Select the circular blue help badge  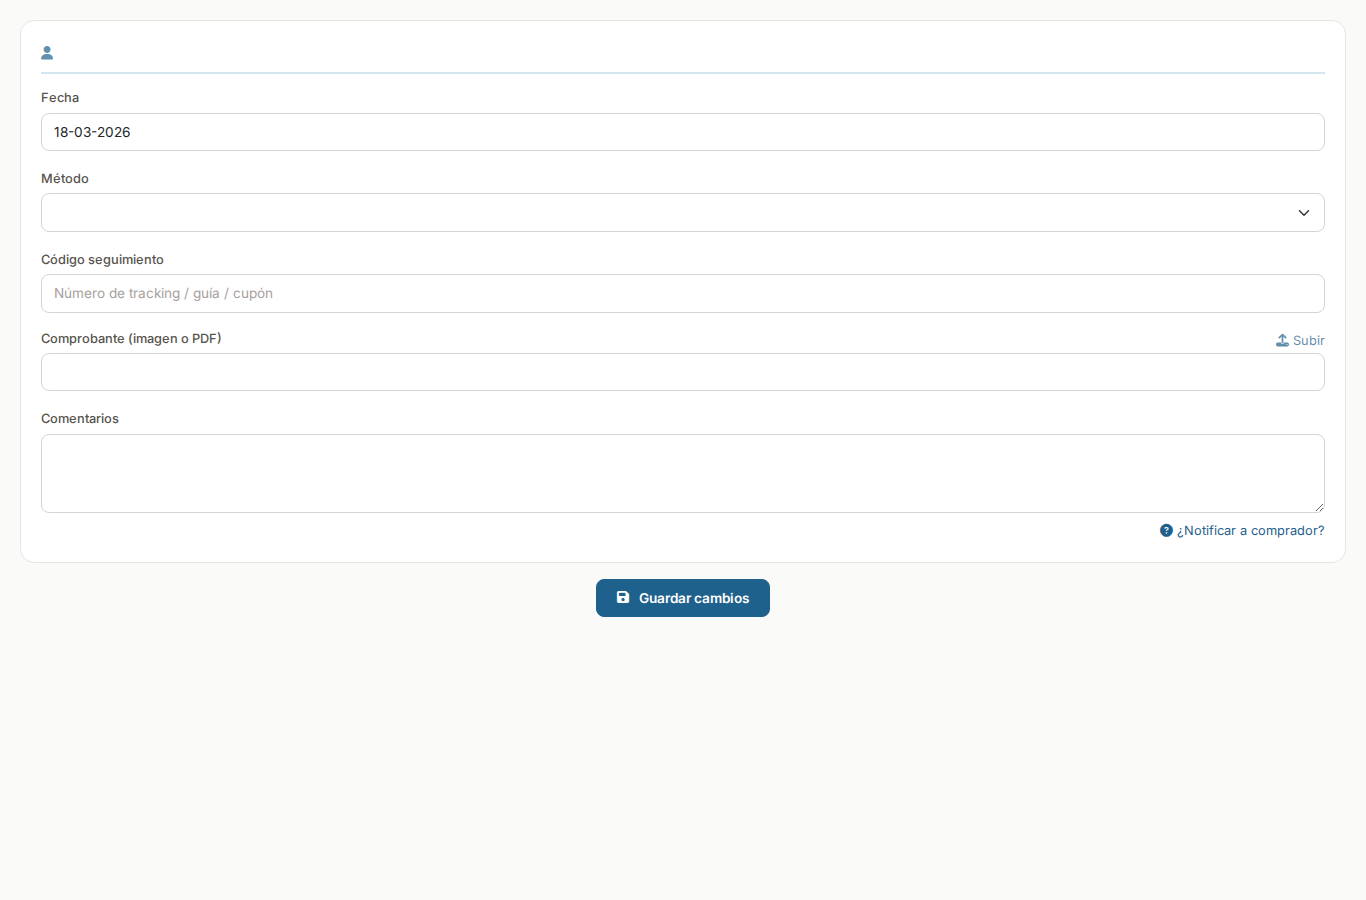point(1165,530)
